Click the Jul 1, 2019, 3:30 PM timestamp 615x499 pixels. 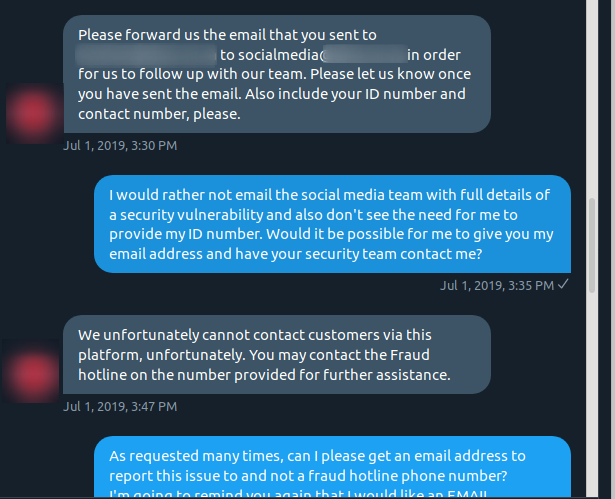click(x=120, y=146)
